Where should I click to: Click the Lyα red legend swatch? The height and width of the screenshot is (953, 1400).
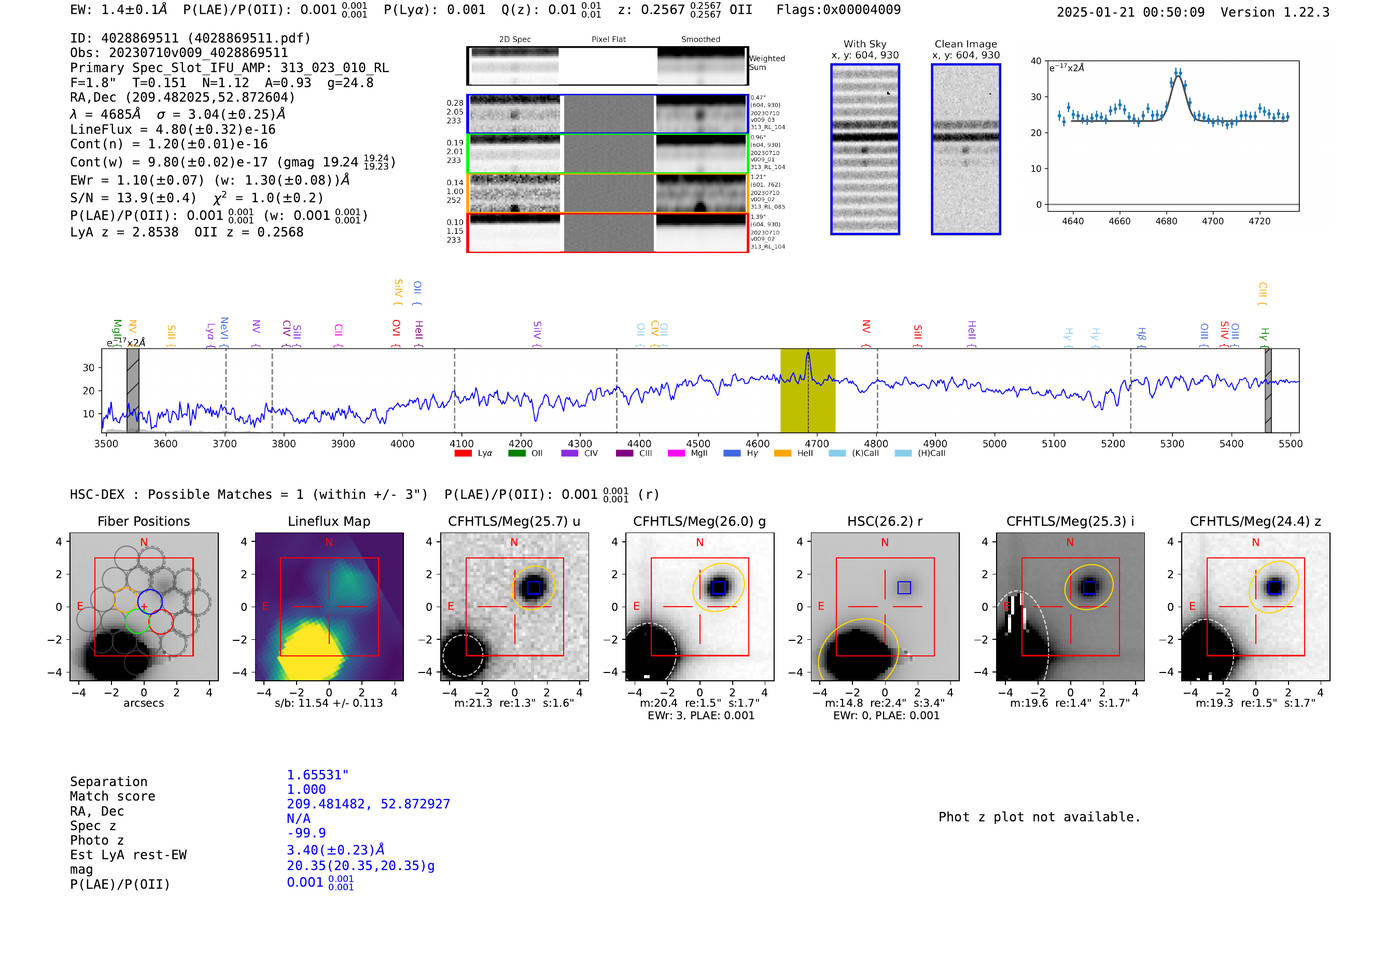462,453
